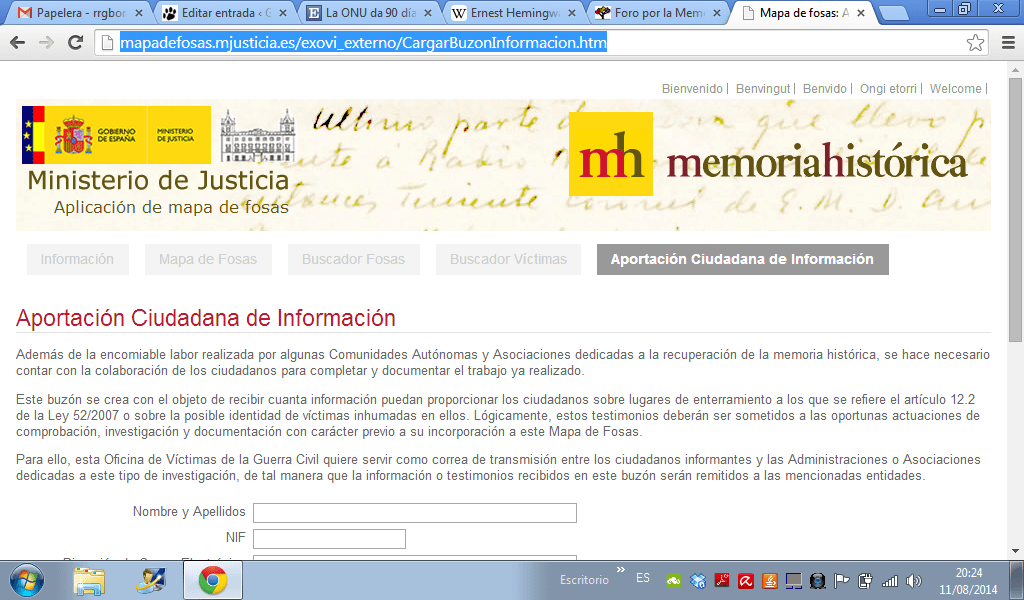
Task: Open the Ministerio de Justicia coat of arms logo
Action: pyautogui.click(x=73, y=135)
